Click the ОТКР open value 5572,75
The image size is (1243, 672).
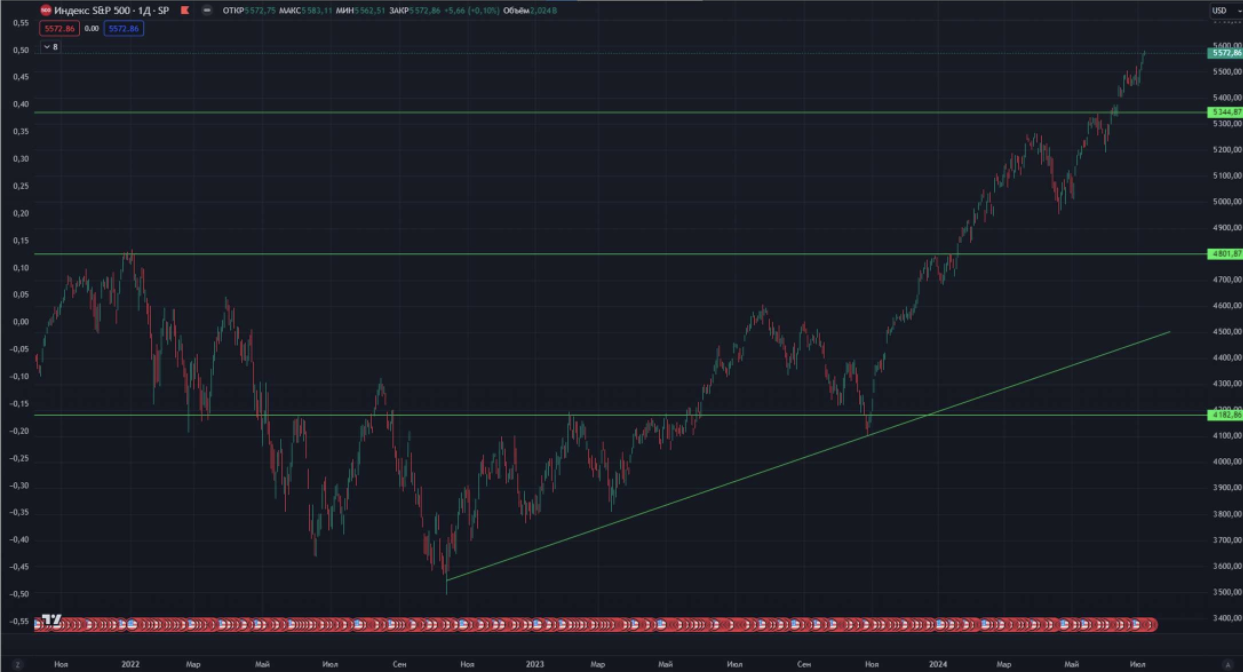pyautogui.click(x=258, y=10)
